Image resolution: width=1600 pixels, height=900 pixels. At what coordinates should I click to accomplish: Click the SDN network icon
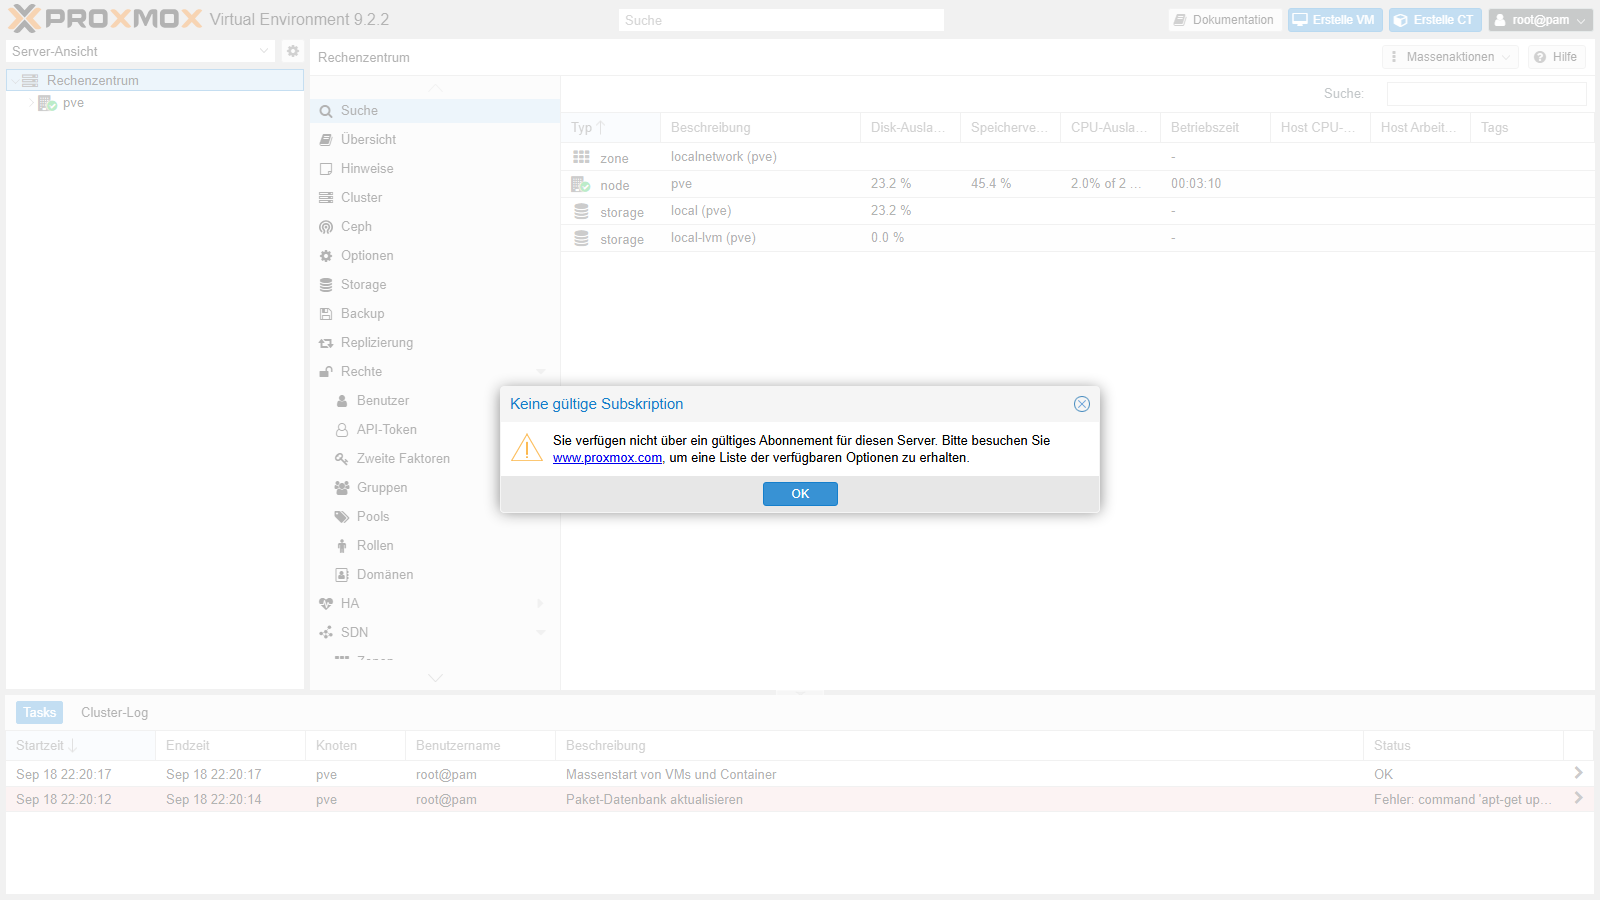tap(326, 633)
